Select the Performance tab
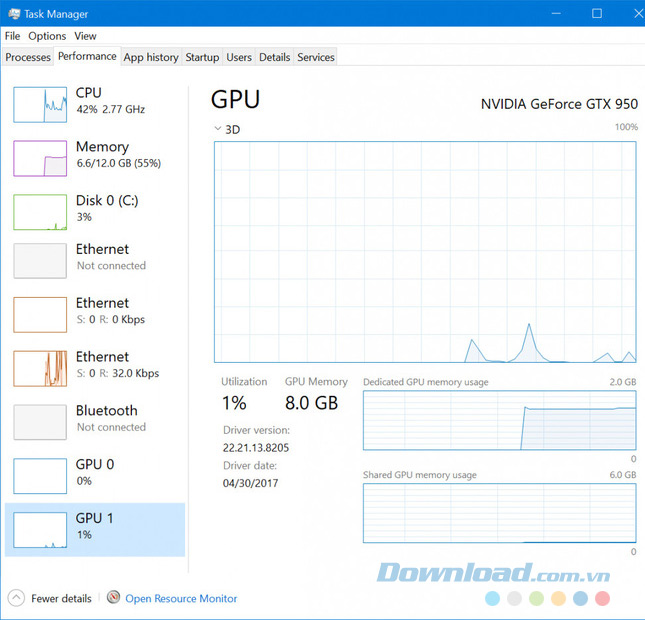 pos(87,56)
